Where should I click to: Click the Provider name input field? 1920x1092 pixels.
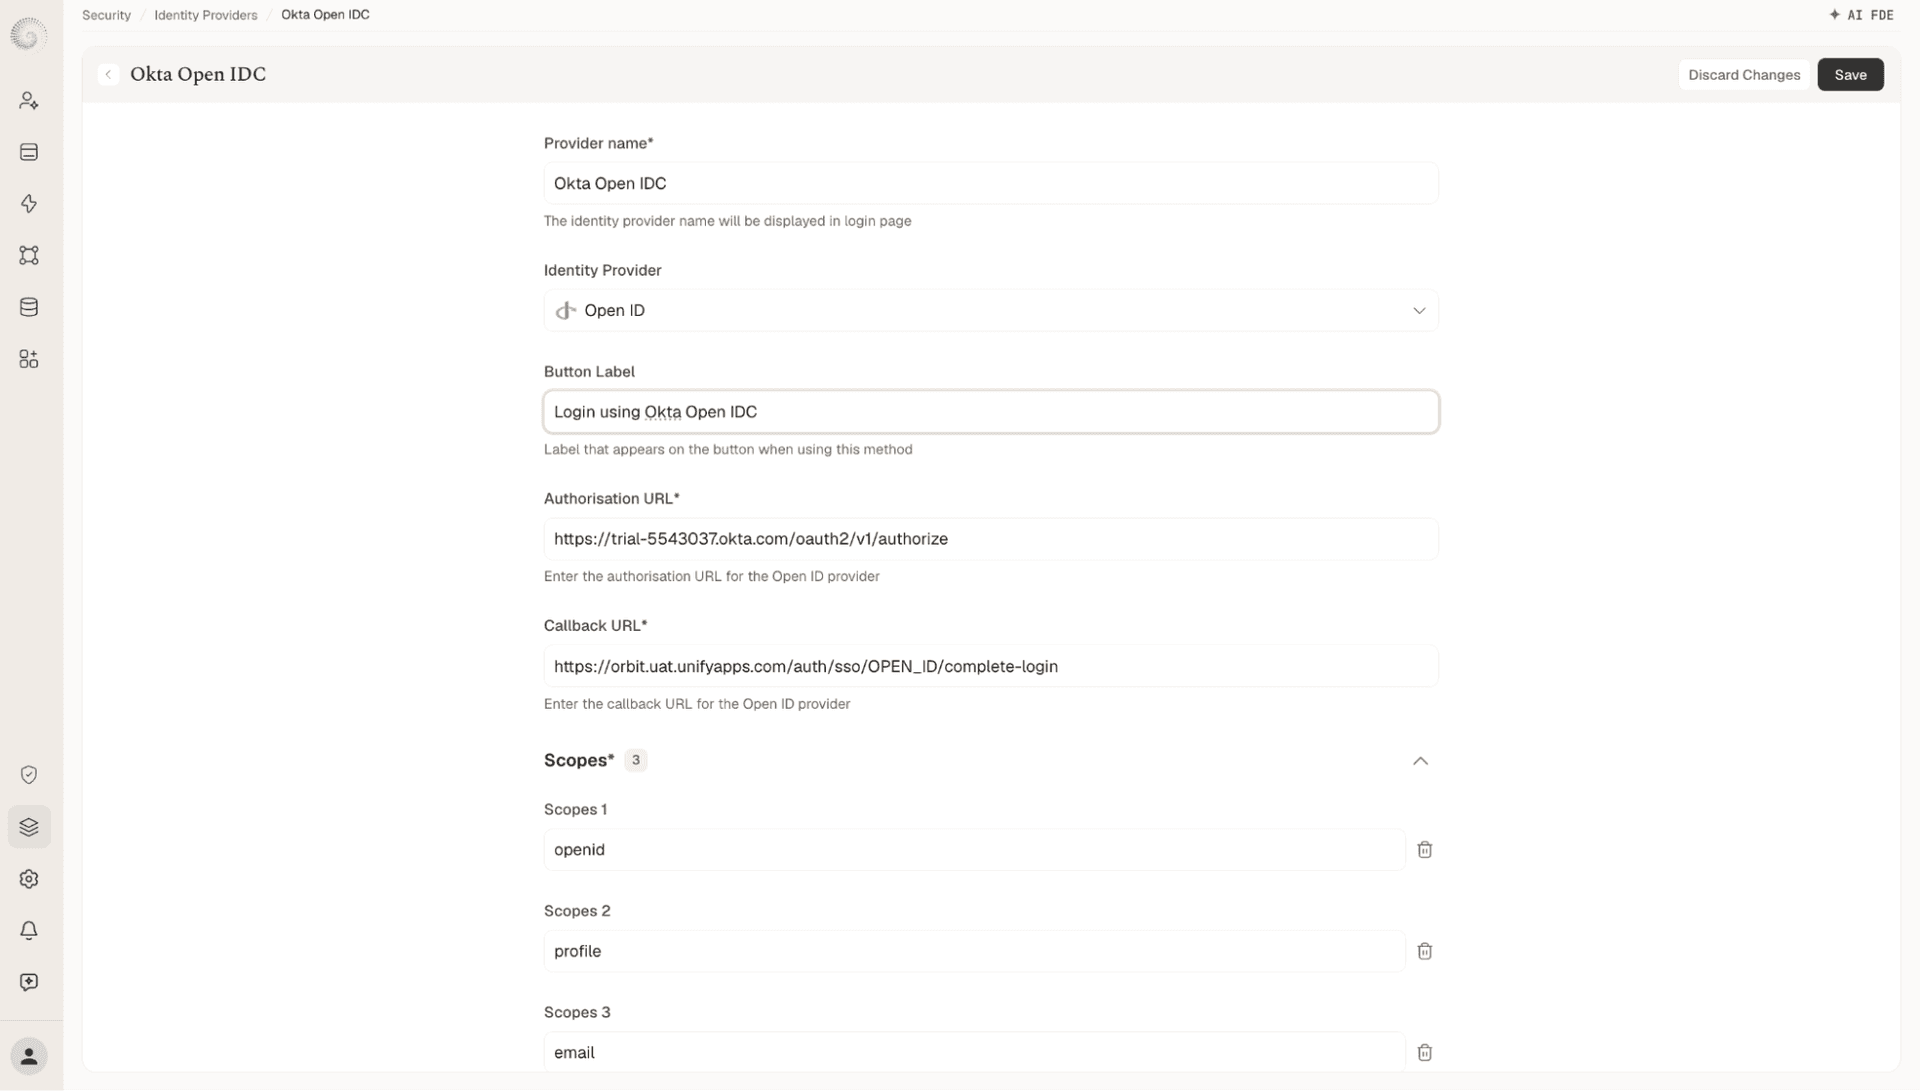991,184
